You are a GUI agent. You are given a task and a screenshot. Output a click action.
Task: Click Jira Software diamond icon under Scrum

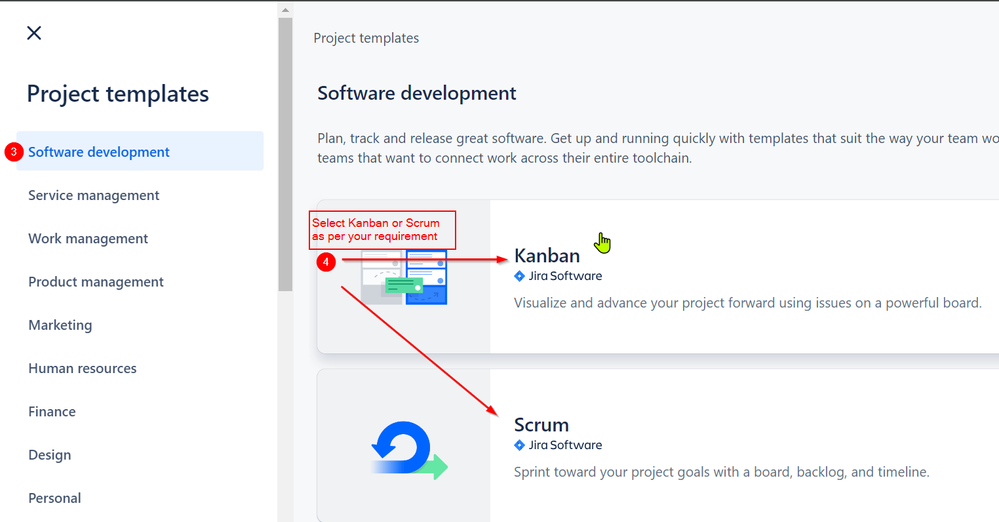(x=519, y=445)
